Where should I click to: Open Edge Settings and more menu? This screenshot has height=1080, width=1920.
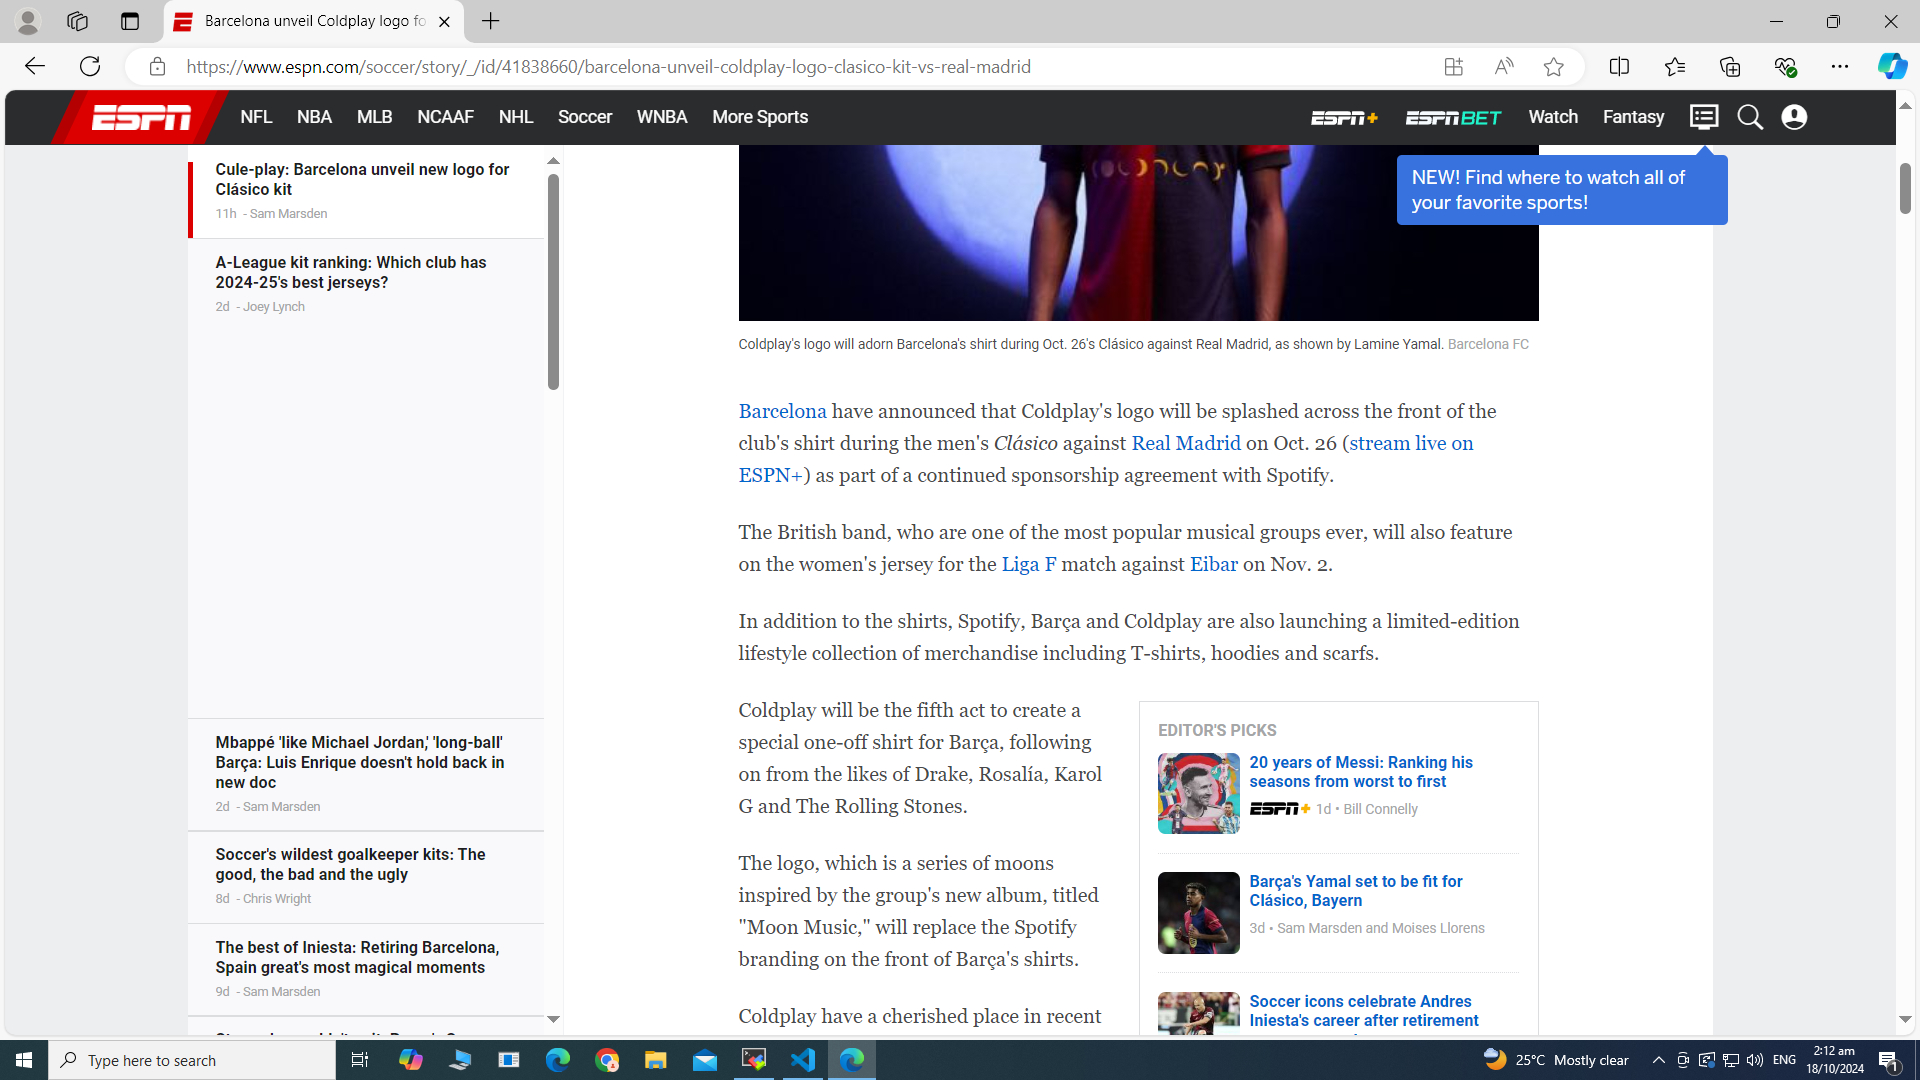1840,67
